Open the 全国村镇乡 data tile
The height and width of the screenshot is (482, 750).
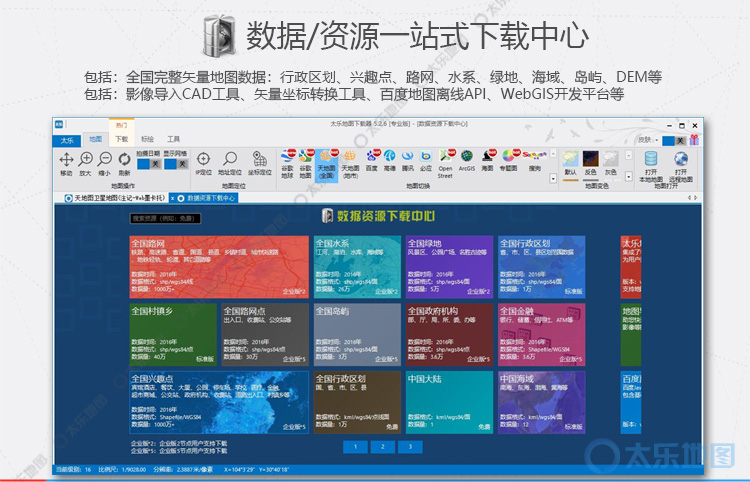click(x=173, y=335)
